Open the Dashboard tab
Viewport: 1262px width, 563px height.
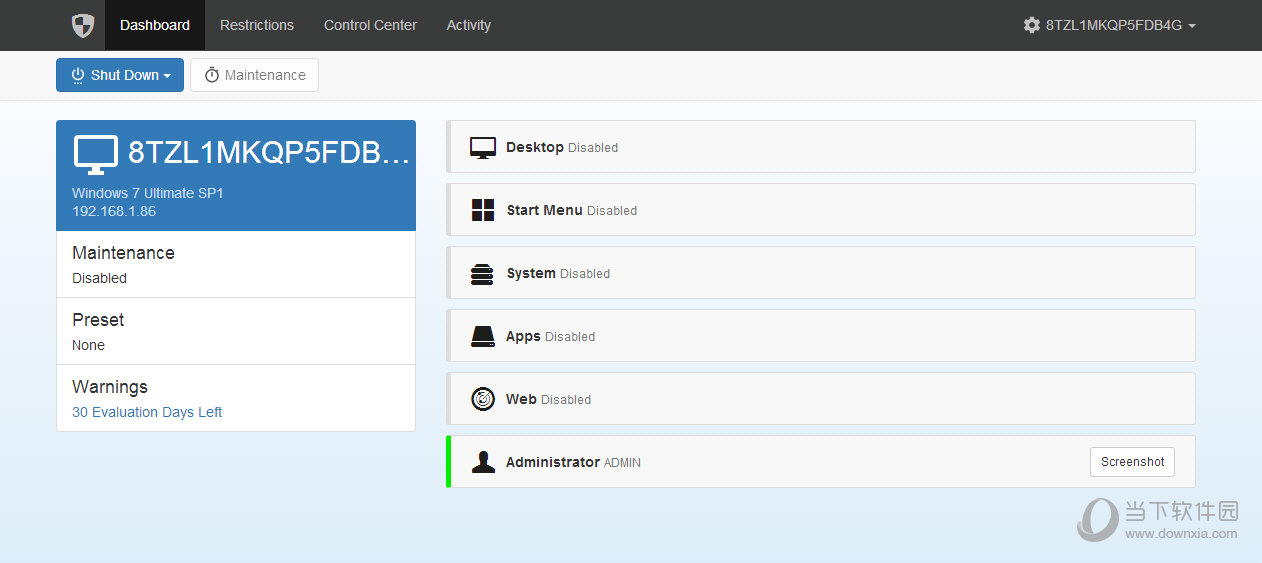coord(155,25)
